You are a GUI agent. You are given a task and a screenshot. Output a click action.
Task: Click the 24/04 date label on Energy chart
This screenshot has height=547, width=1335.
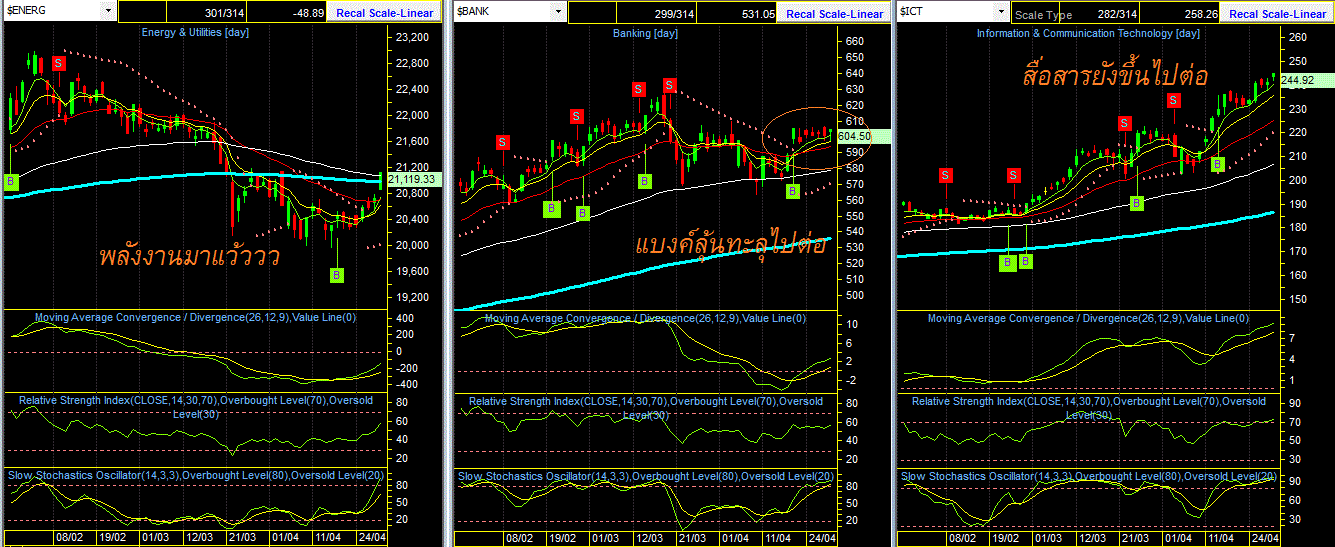[x=372, y=537]
